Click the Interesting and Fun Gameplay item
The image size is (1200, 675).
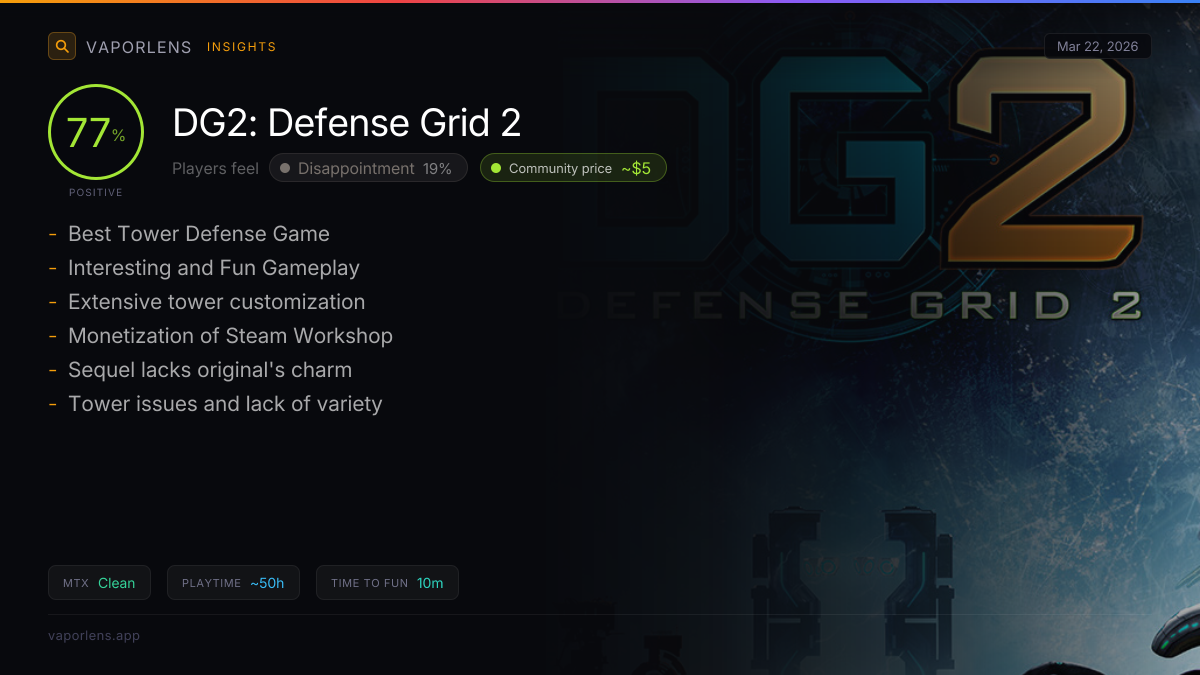213,268
